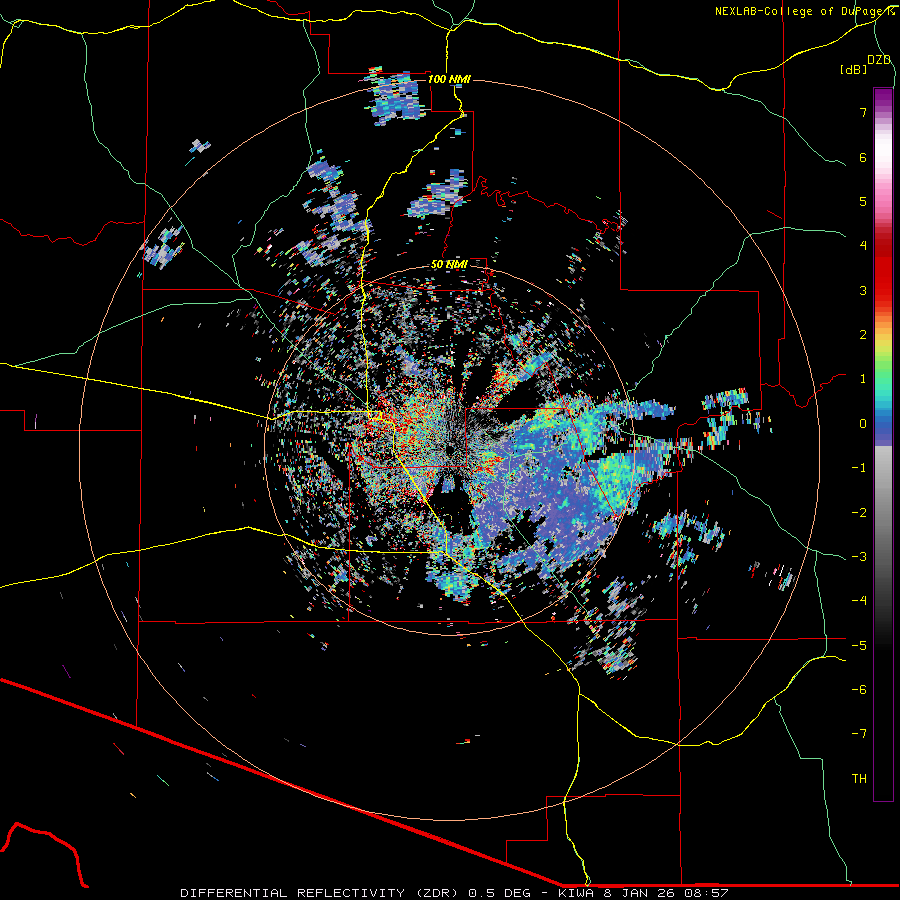Image resolution: width=900 pixels, height=900 pixels.
Task: Click the [dB] label near the color scale
Action: pos(853,69)
